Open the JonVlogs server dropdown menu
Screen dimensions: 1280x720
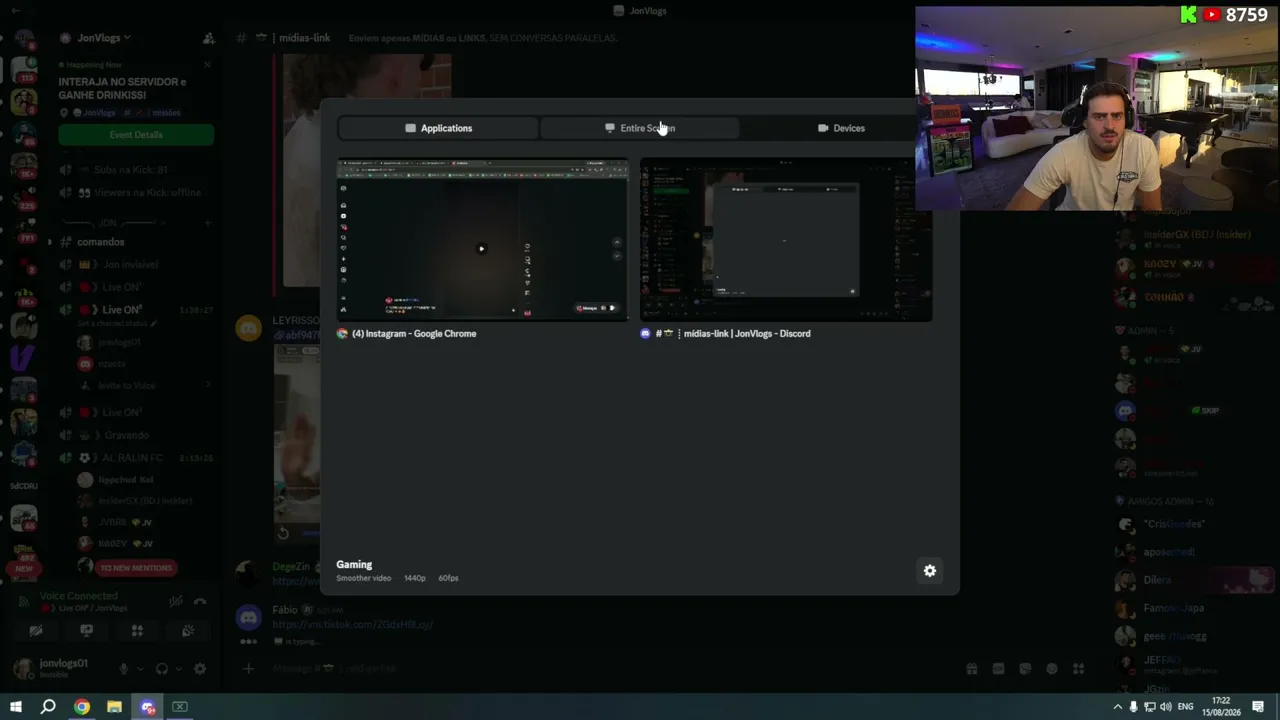pos(104,38)
